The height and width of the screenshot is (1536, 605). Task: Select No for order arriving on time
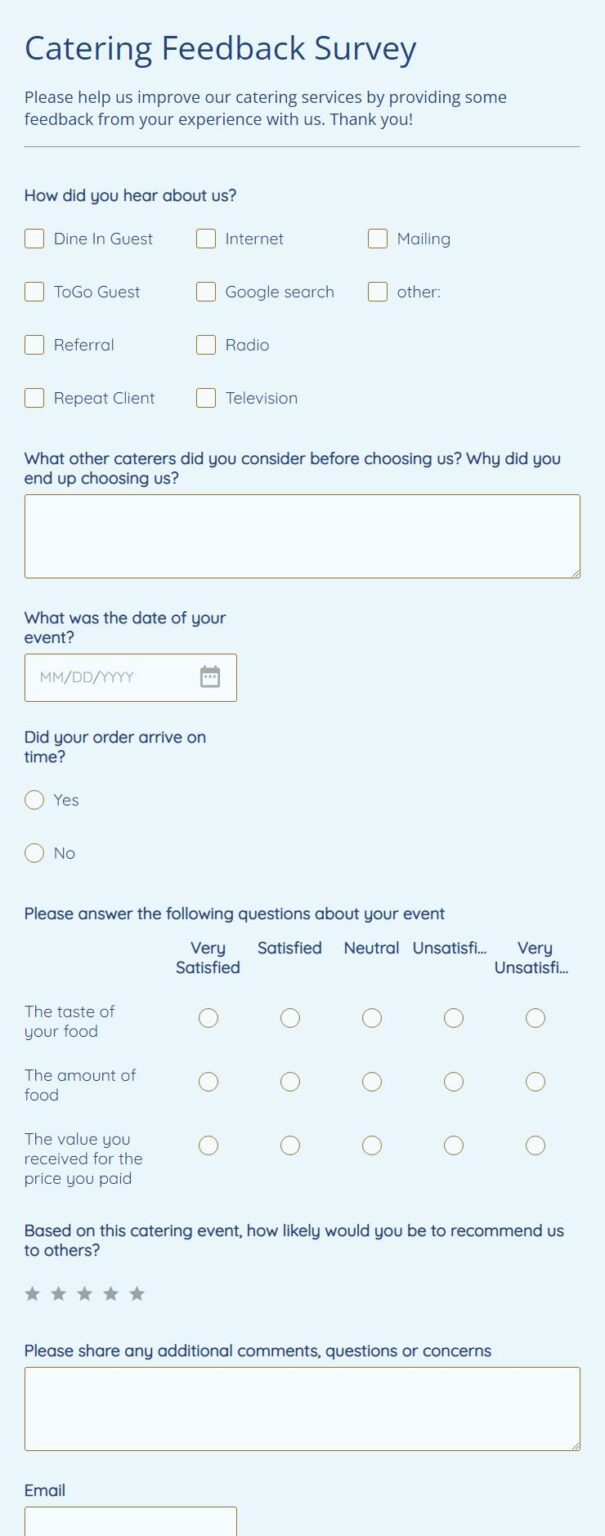(x=34, y=853)
